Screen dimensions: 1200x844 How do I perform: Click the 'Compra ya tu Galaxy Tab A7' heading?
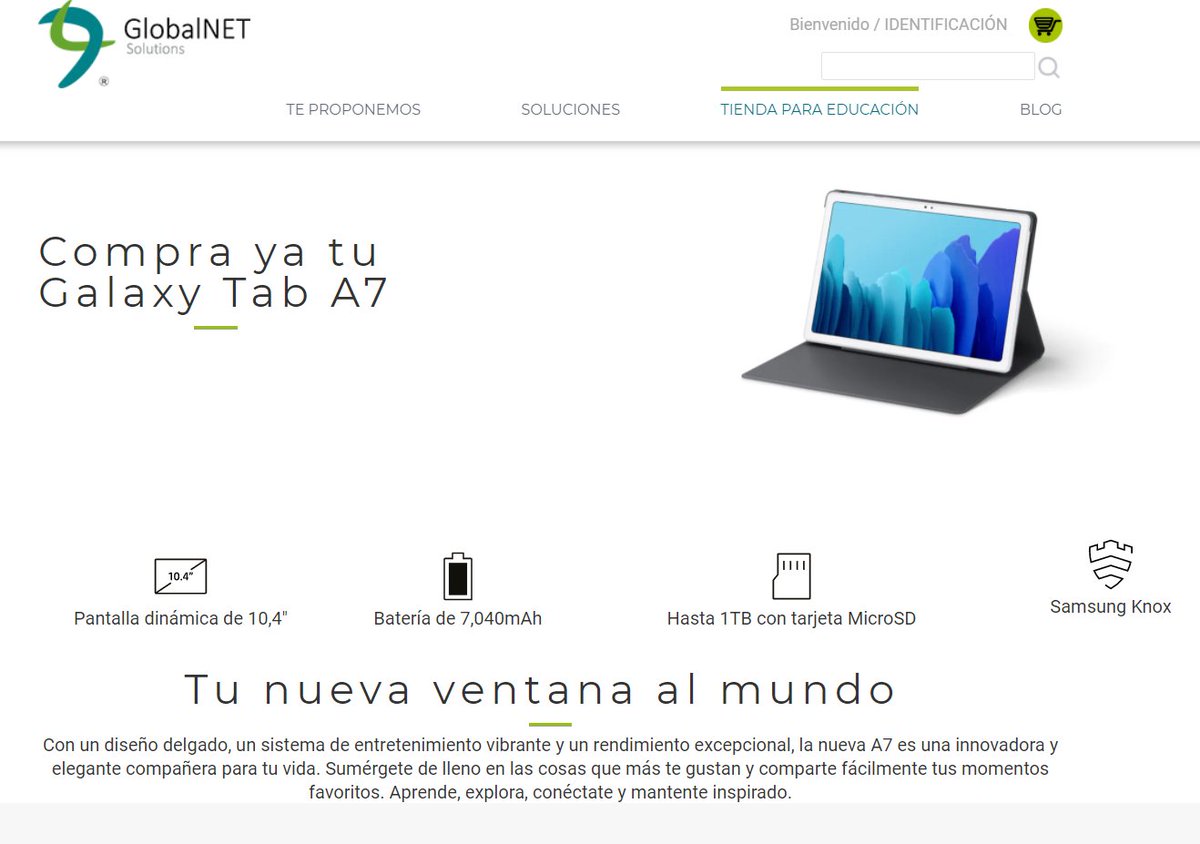tap(213, 272)
